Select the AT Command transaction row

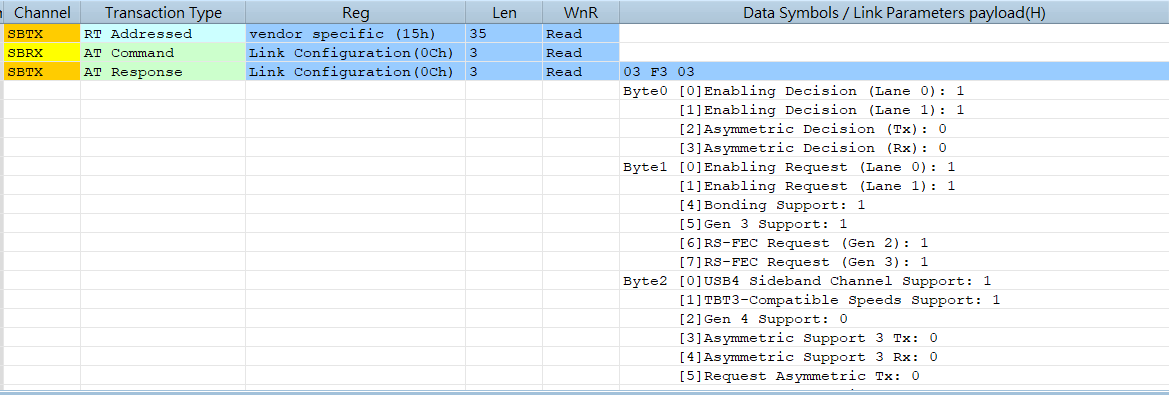(586, 53)
